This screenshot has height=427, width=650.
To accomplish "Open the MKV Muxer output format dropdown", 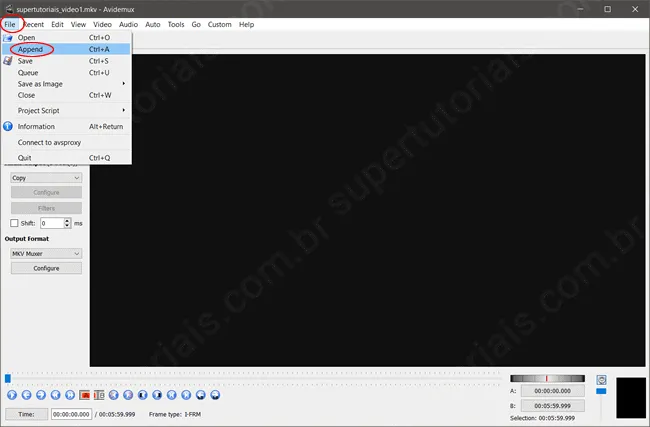I will coord(46,253).
